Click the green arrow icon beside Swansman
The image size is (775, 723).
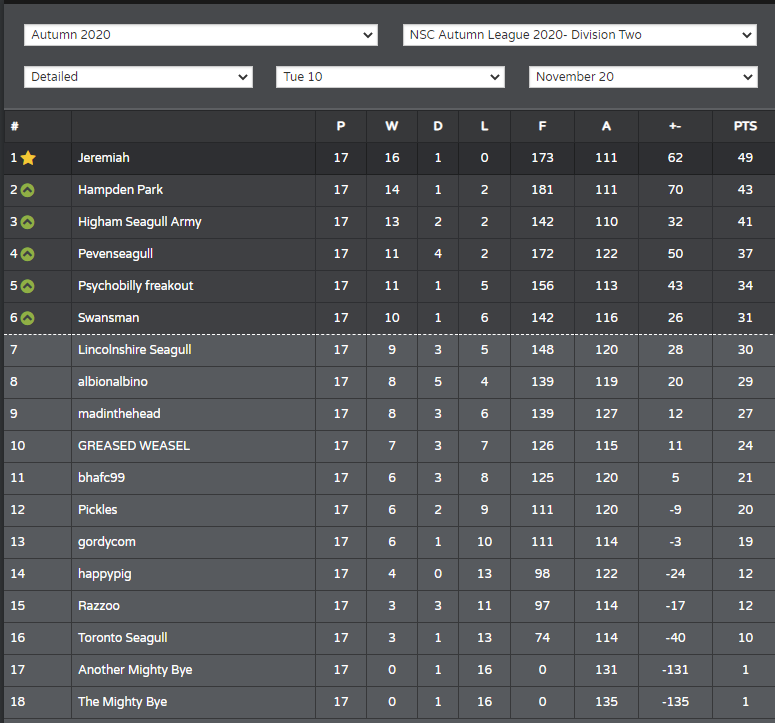pyautogui.click(x=28, y=318)
